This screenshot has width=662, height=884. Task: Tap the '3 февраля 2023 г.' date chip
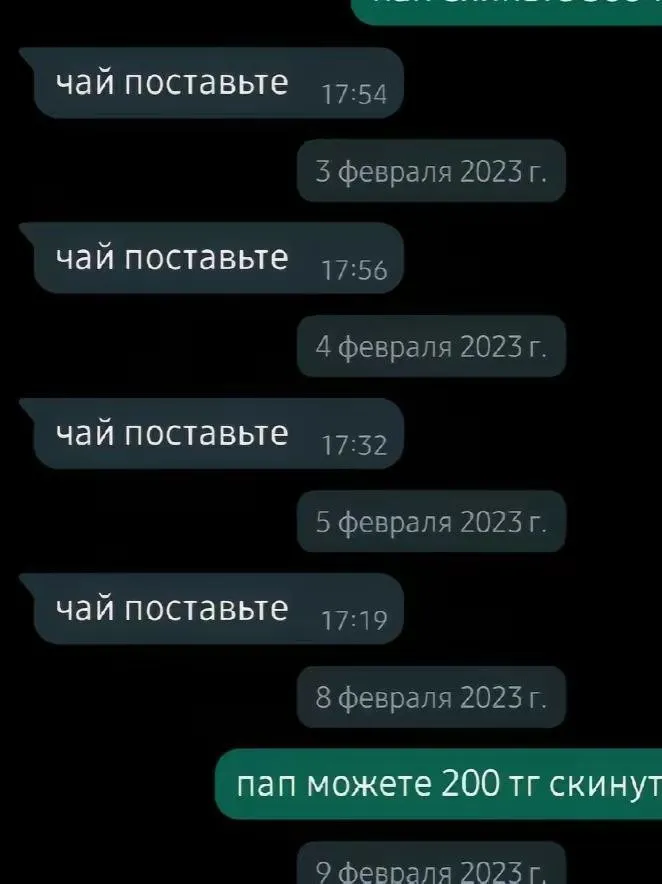(x=431, y=171)
